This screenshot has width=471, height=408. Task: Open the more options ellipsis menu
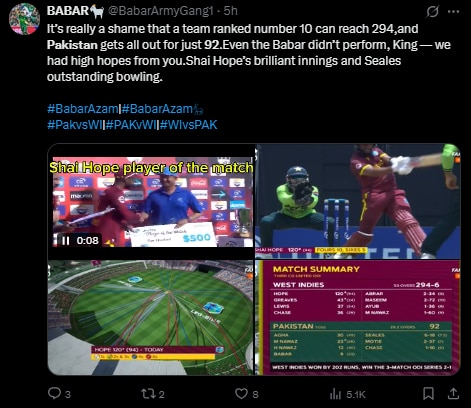pyautogui.click(x=454, y=12)
